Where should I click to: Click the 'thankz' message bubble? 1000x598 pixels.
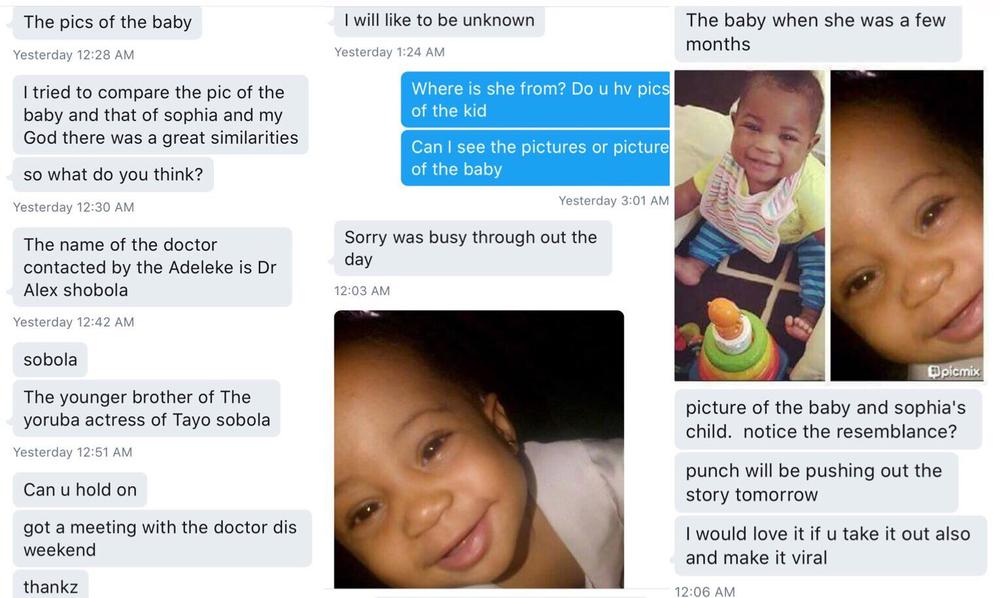(x=50, y=585)
